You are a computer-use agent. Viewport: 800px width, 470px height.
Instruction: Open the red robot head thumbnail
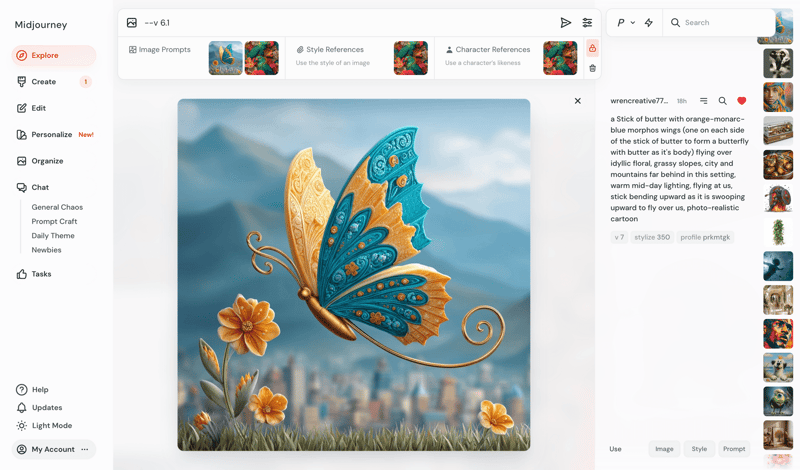pyautogui.click(x=778, y=198)
